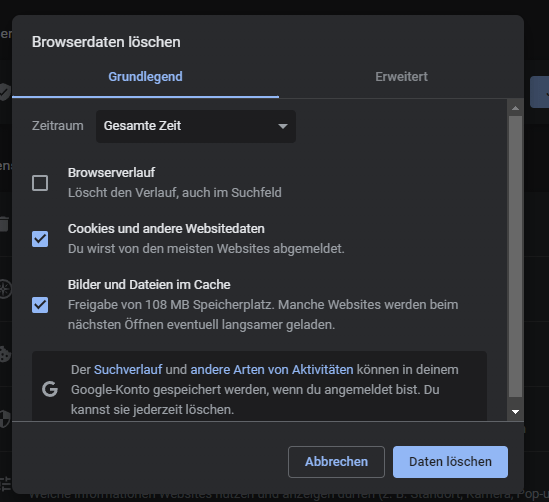Click the cookie icon on left edge

tap(5, 354)
